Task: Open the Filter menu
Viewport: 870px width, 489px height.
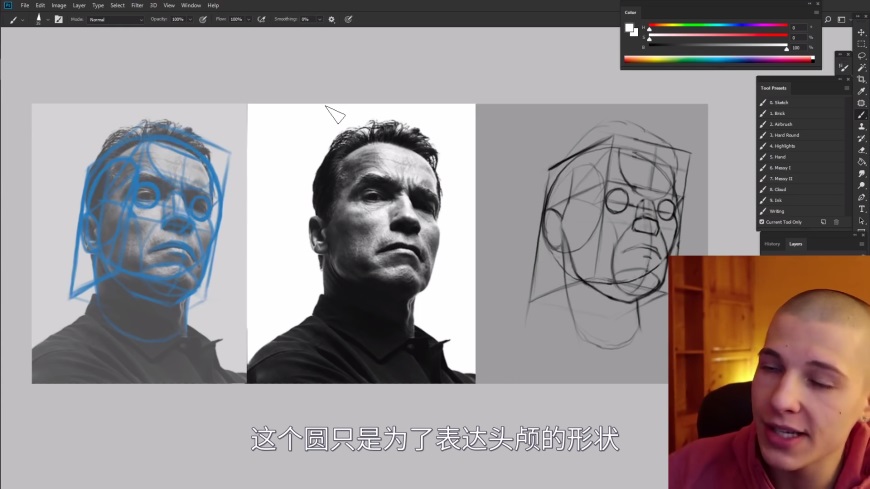Action: (x=137, y=5)
